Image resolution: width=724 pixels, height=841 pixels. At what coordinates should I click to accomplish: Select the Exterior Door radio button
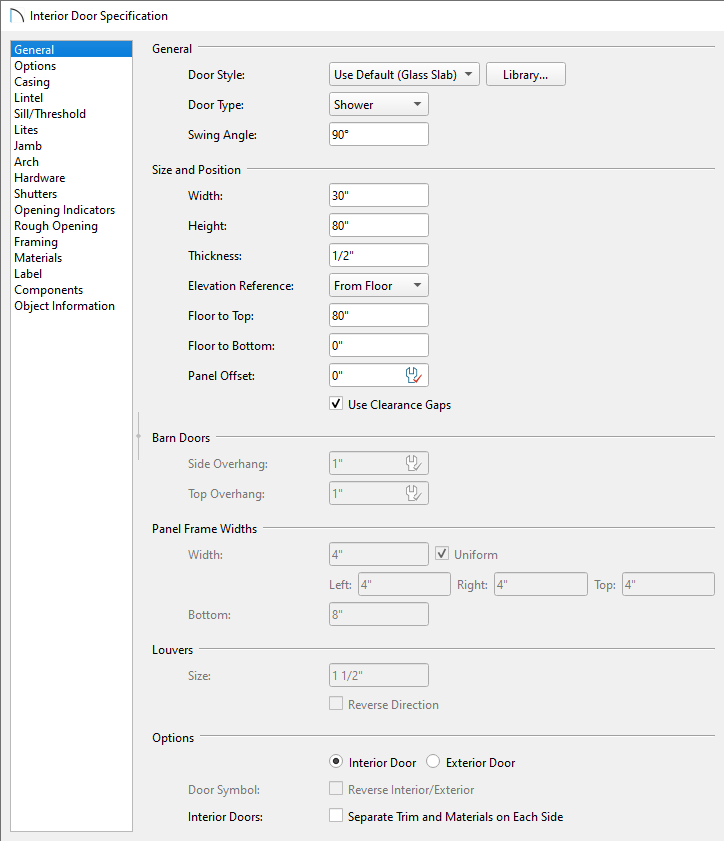click(x=433, y=762)
